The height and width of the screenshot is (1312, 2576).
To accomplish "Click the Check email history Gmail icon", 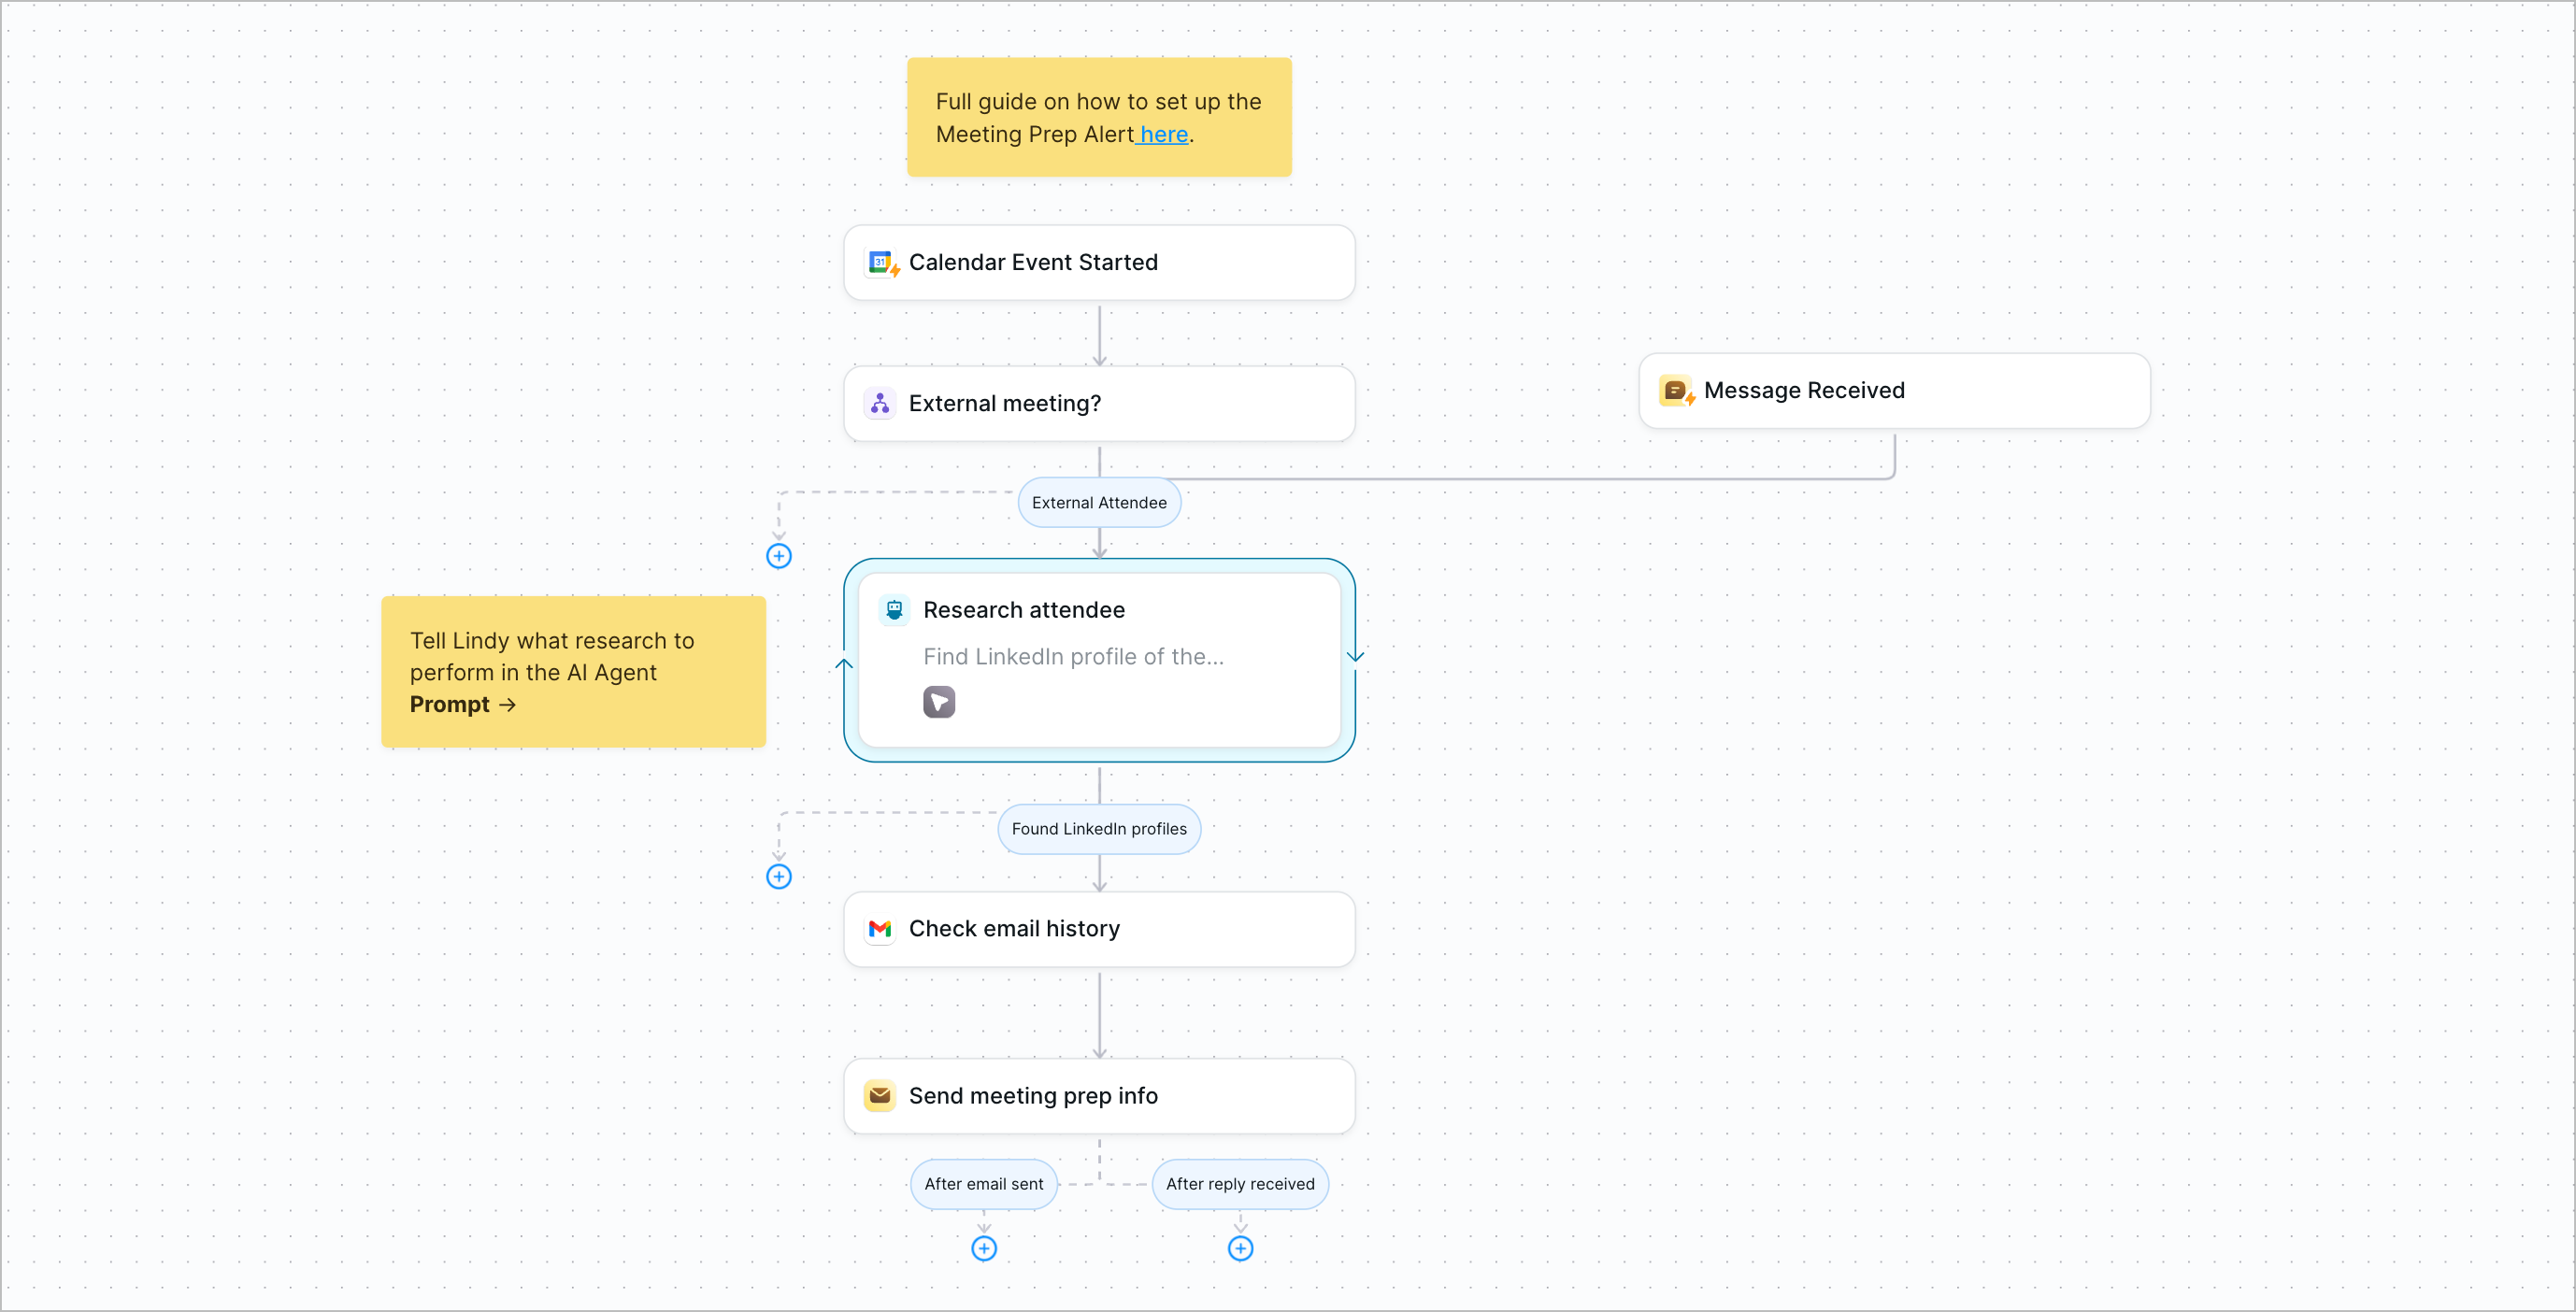I will [x=879, y=929].
